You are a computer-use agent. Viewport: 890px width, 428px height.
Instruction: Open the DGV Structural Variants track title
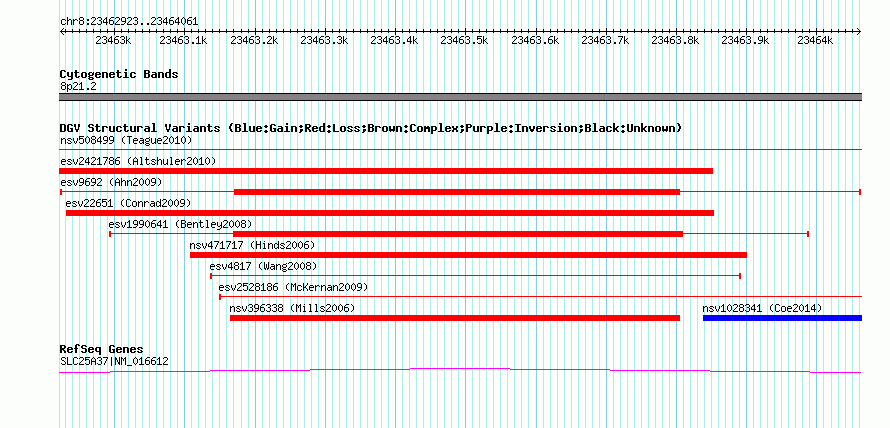pyautogui.click(x=371, y=128)
